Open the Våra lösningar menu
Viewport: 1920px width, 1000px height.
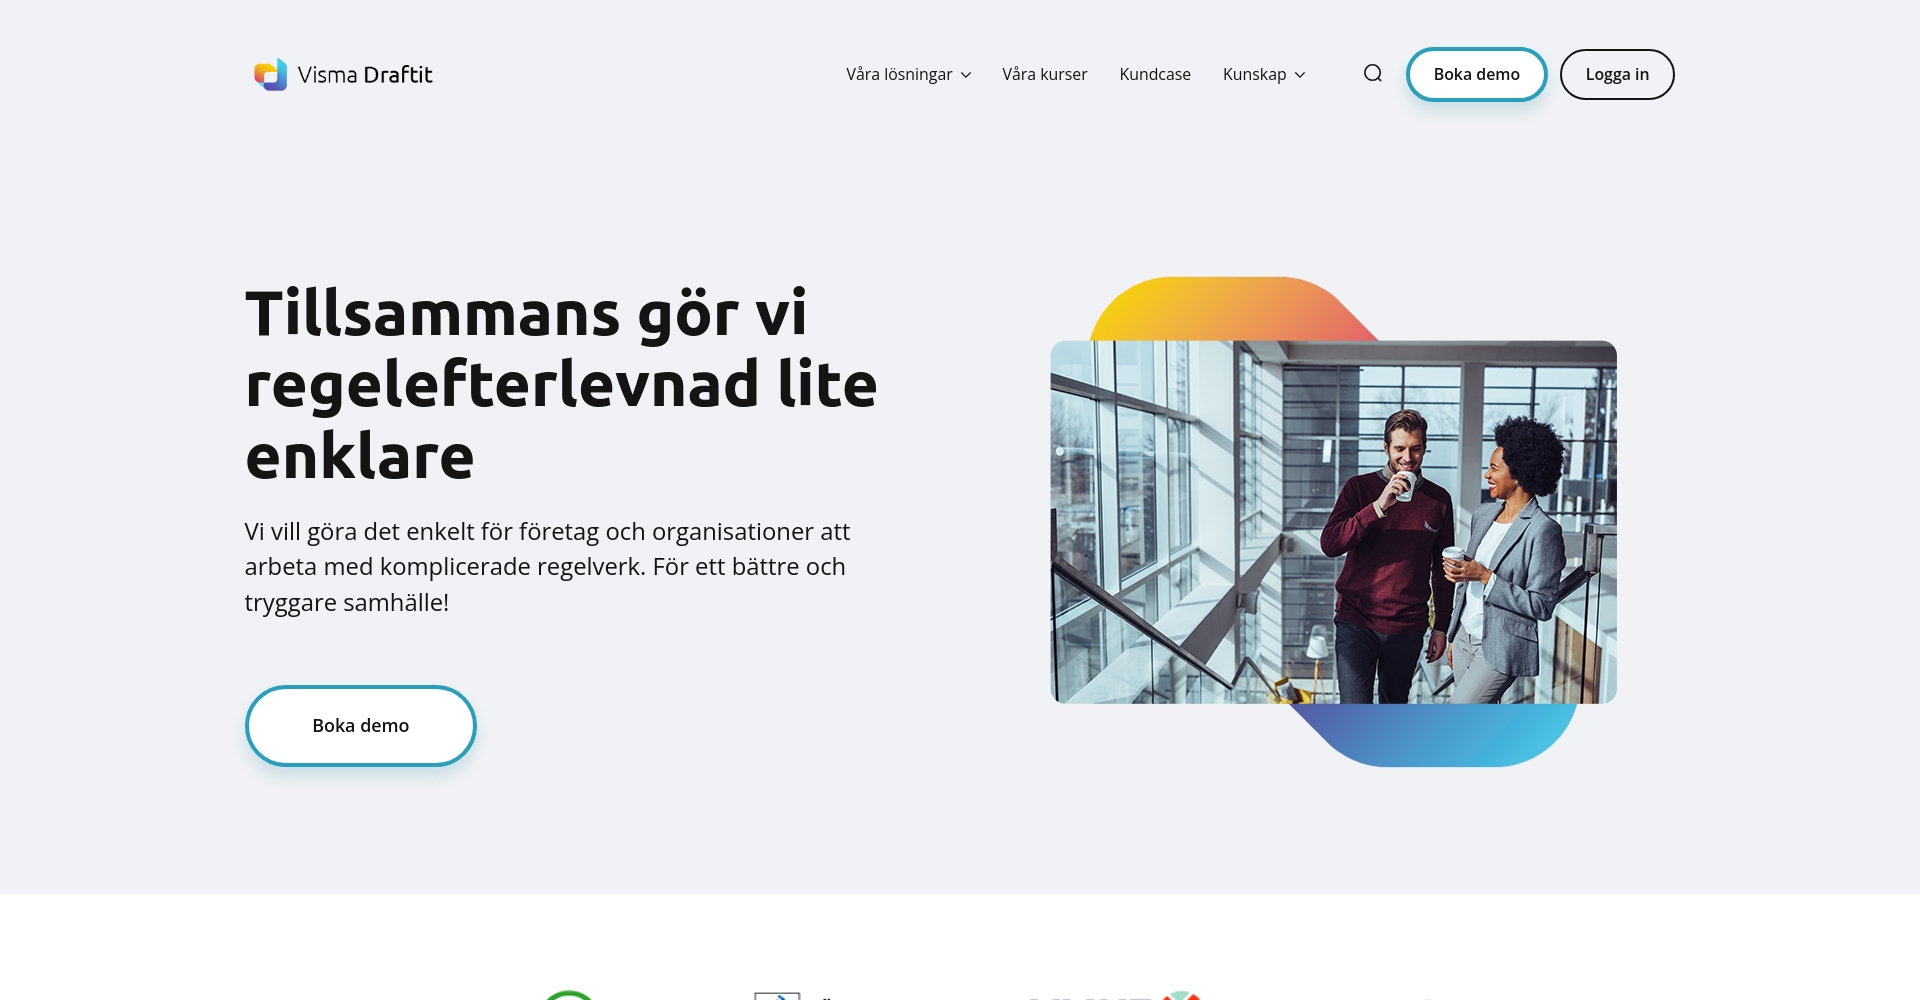click(908, 74)
